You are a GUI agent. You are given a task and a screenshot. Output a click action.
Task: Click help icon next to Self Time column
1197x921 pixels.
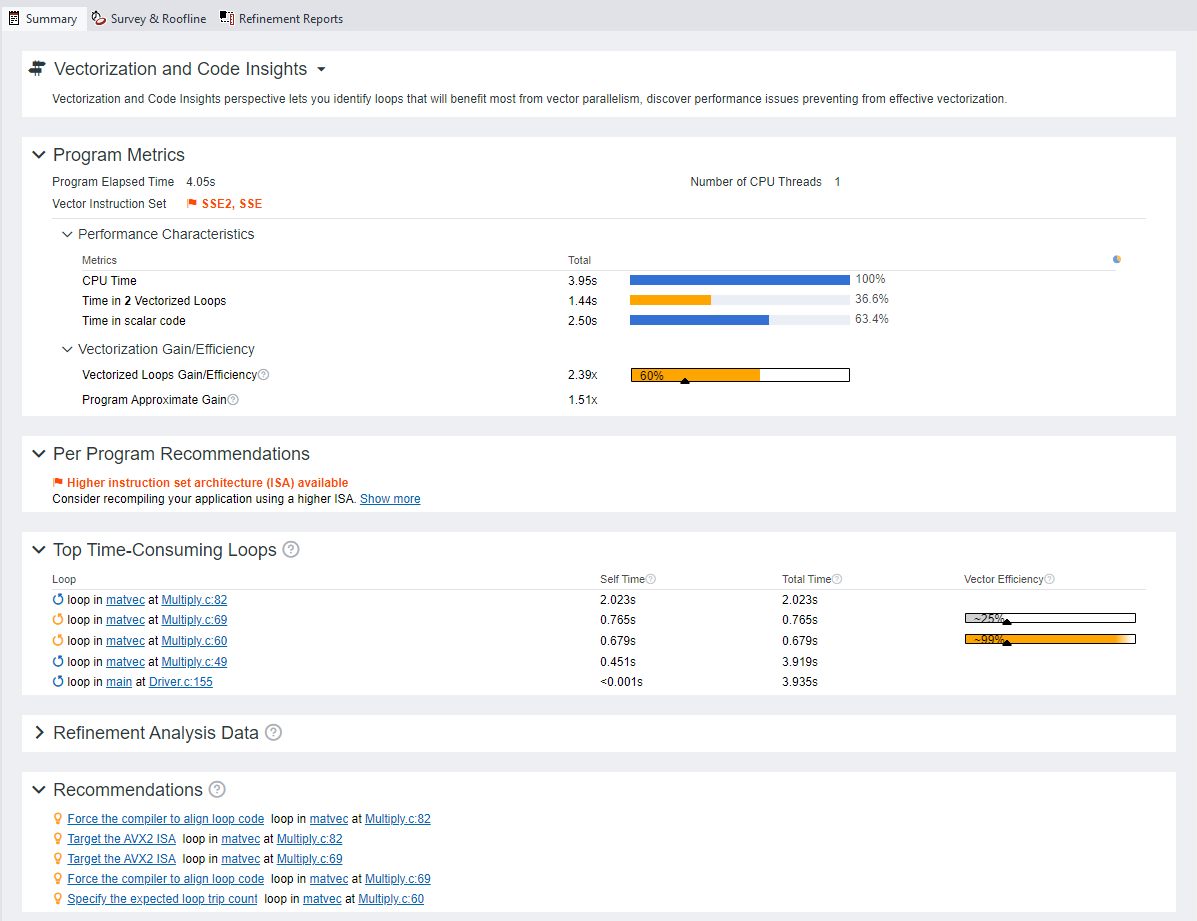pos(650,579)
